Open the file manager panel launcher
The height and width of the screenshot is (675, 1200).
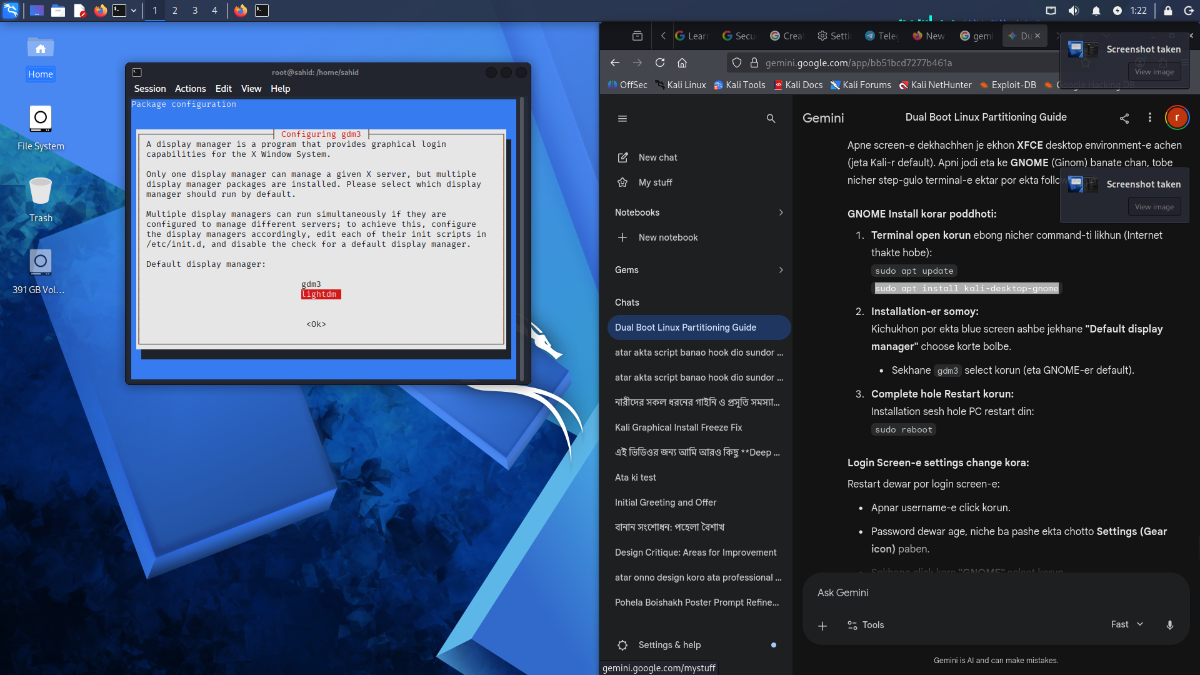(x=58, y=10)
